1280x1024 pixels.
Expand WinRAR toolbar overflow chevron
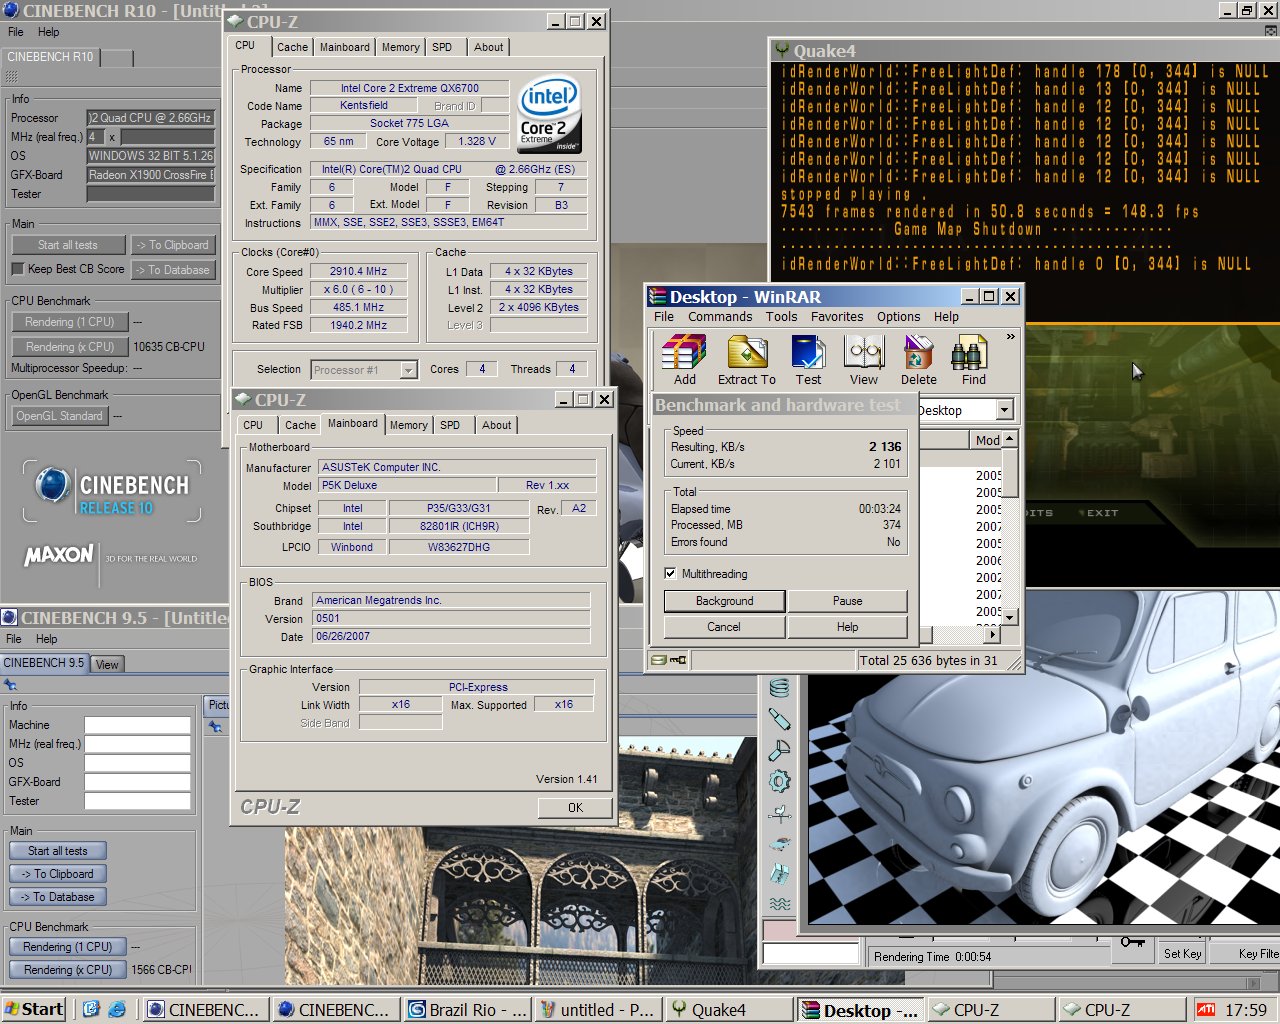coord(1010,337)
